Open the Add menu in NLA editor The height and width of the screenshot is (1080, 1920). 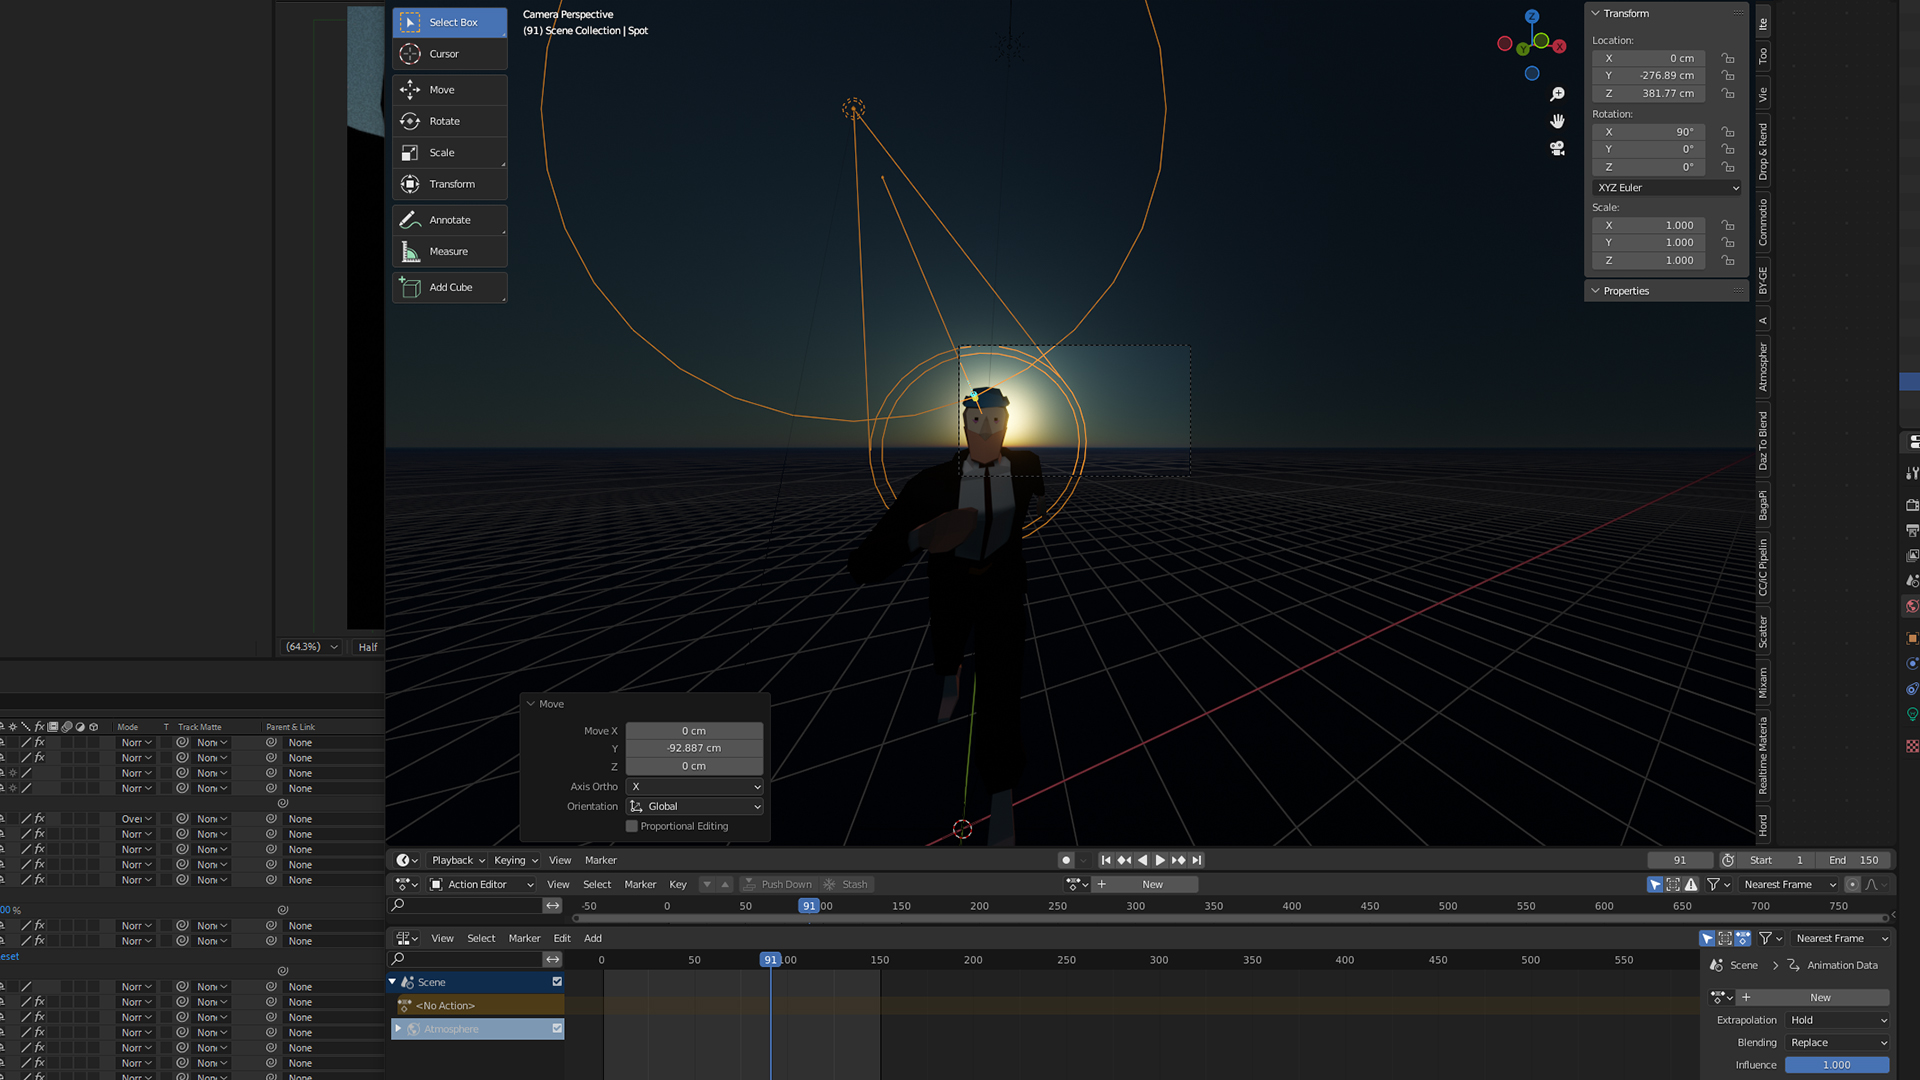tap(593, 938)
